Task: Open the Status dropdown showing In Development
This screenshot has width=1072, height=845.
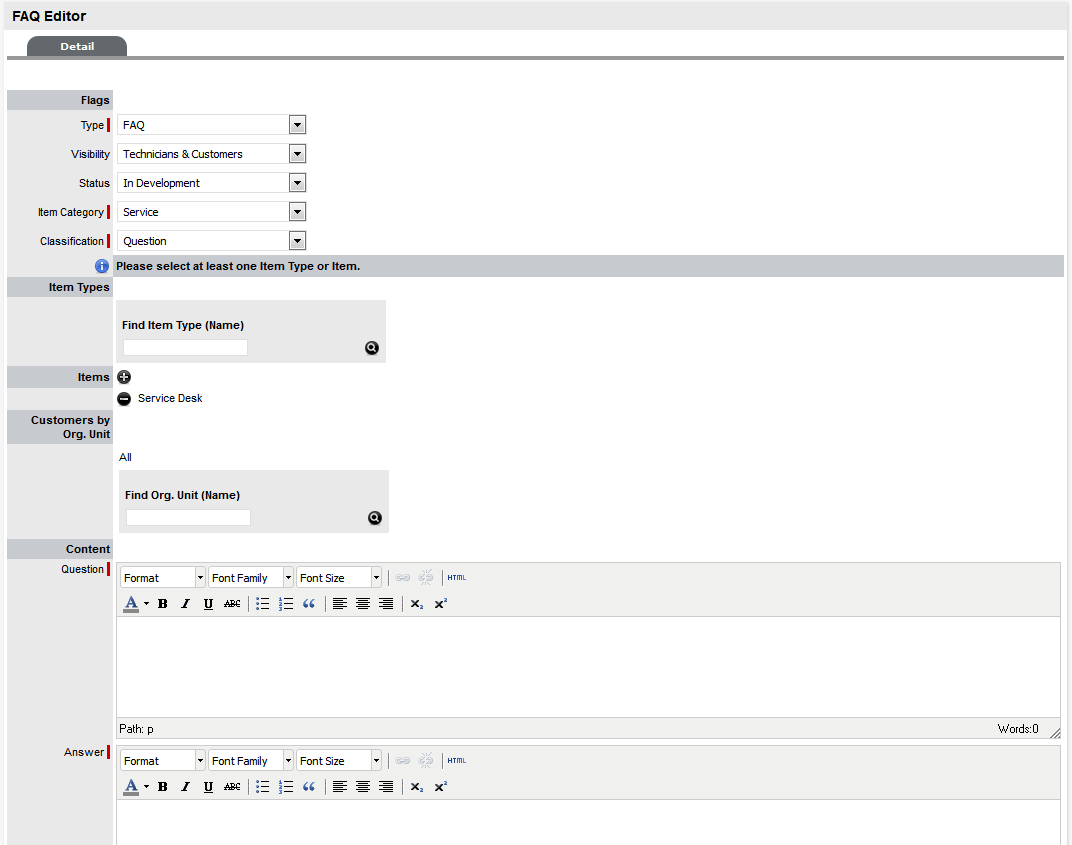Action: (211, 183)
